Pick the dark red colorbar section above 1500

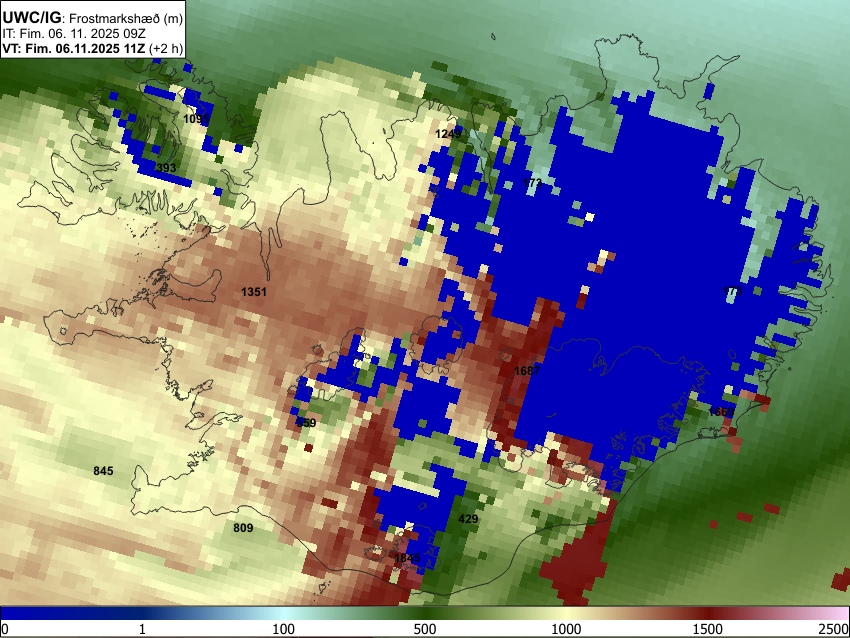[708, 613]
